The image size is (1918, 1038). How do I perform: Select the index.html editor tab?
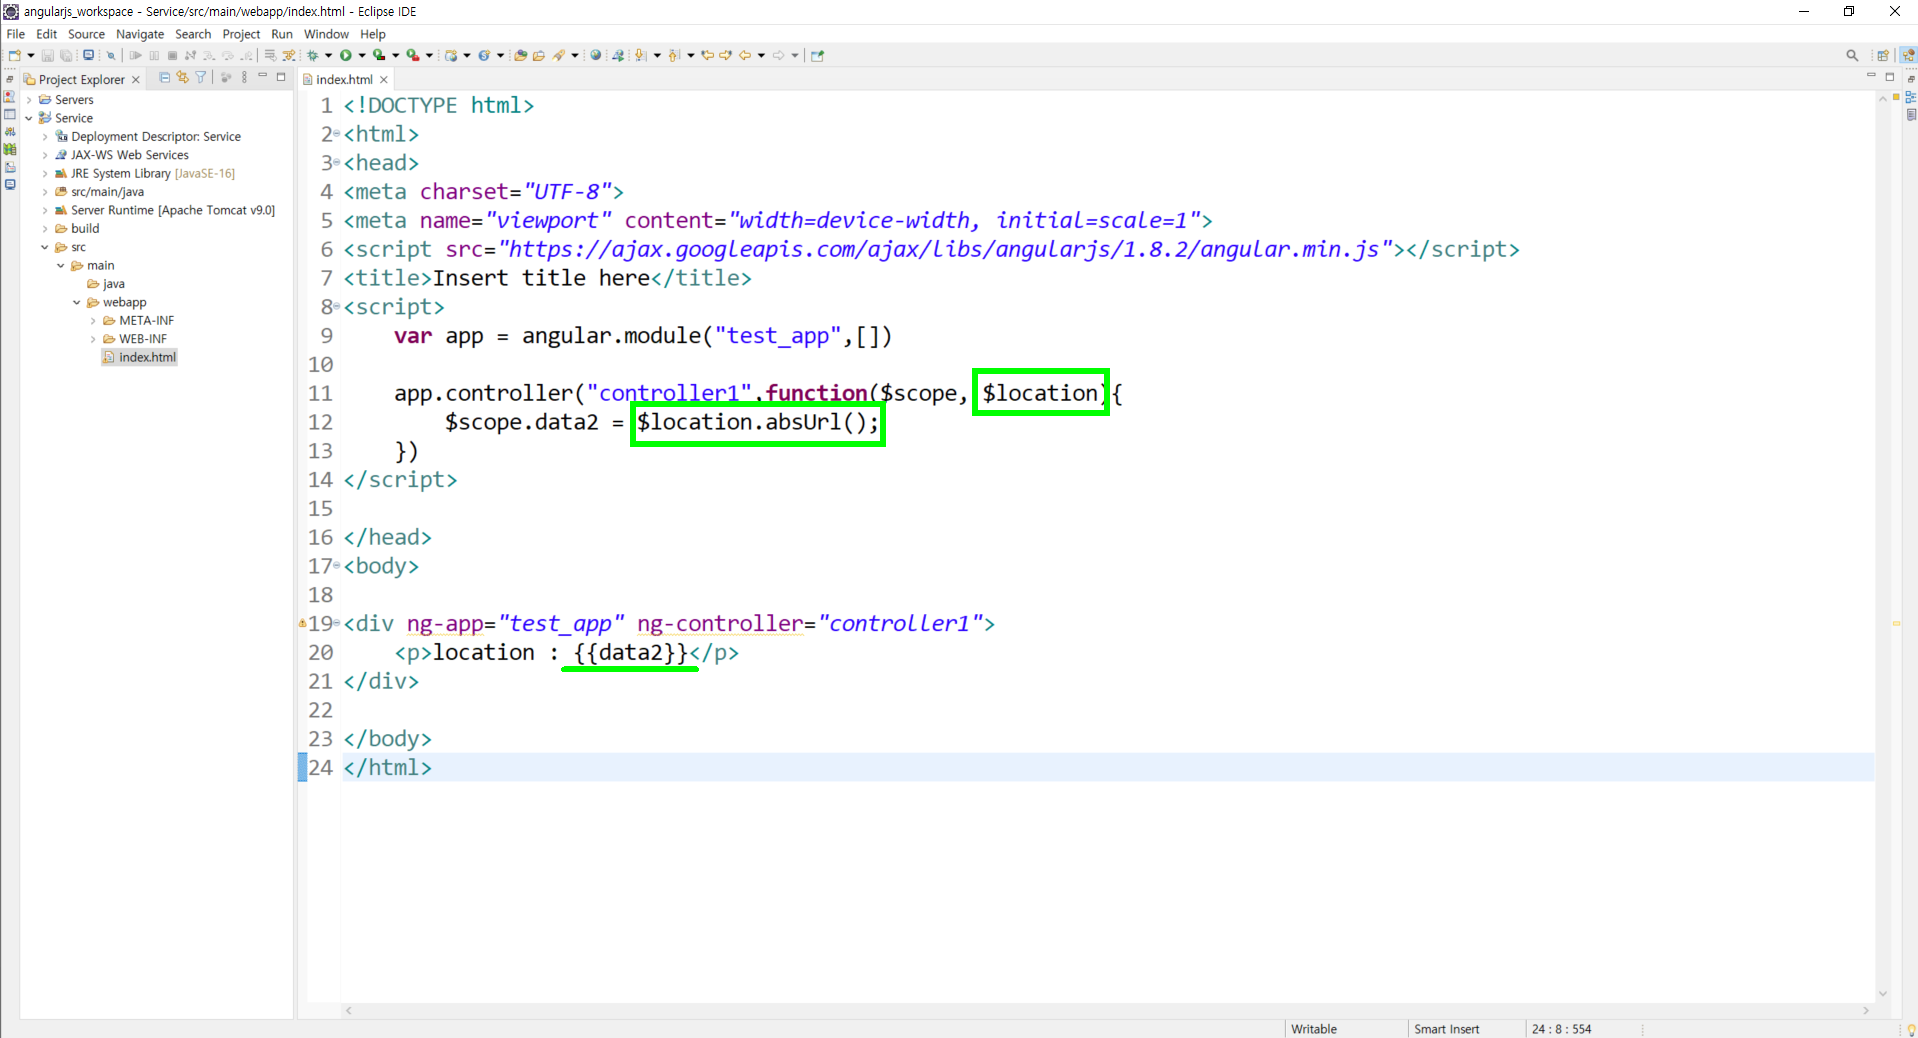coord(344,79)
